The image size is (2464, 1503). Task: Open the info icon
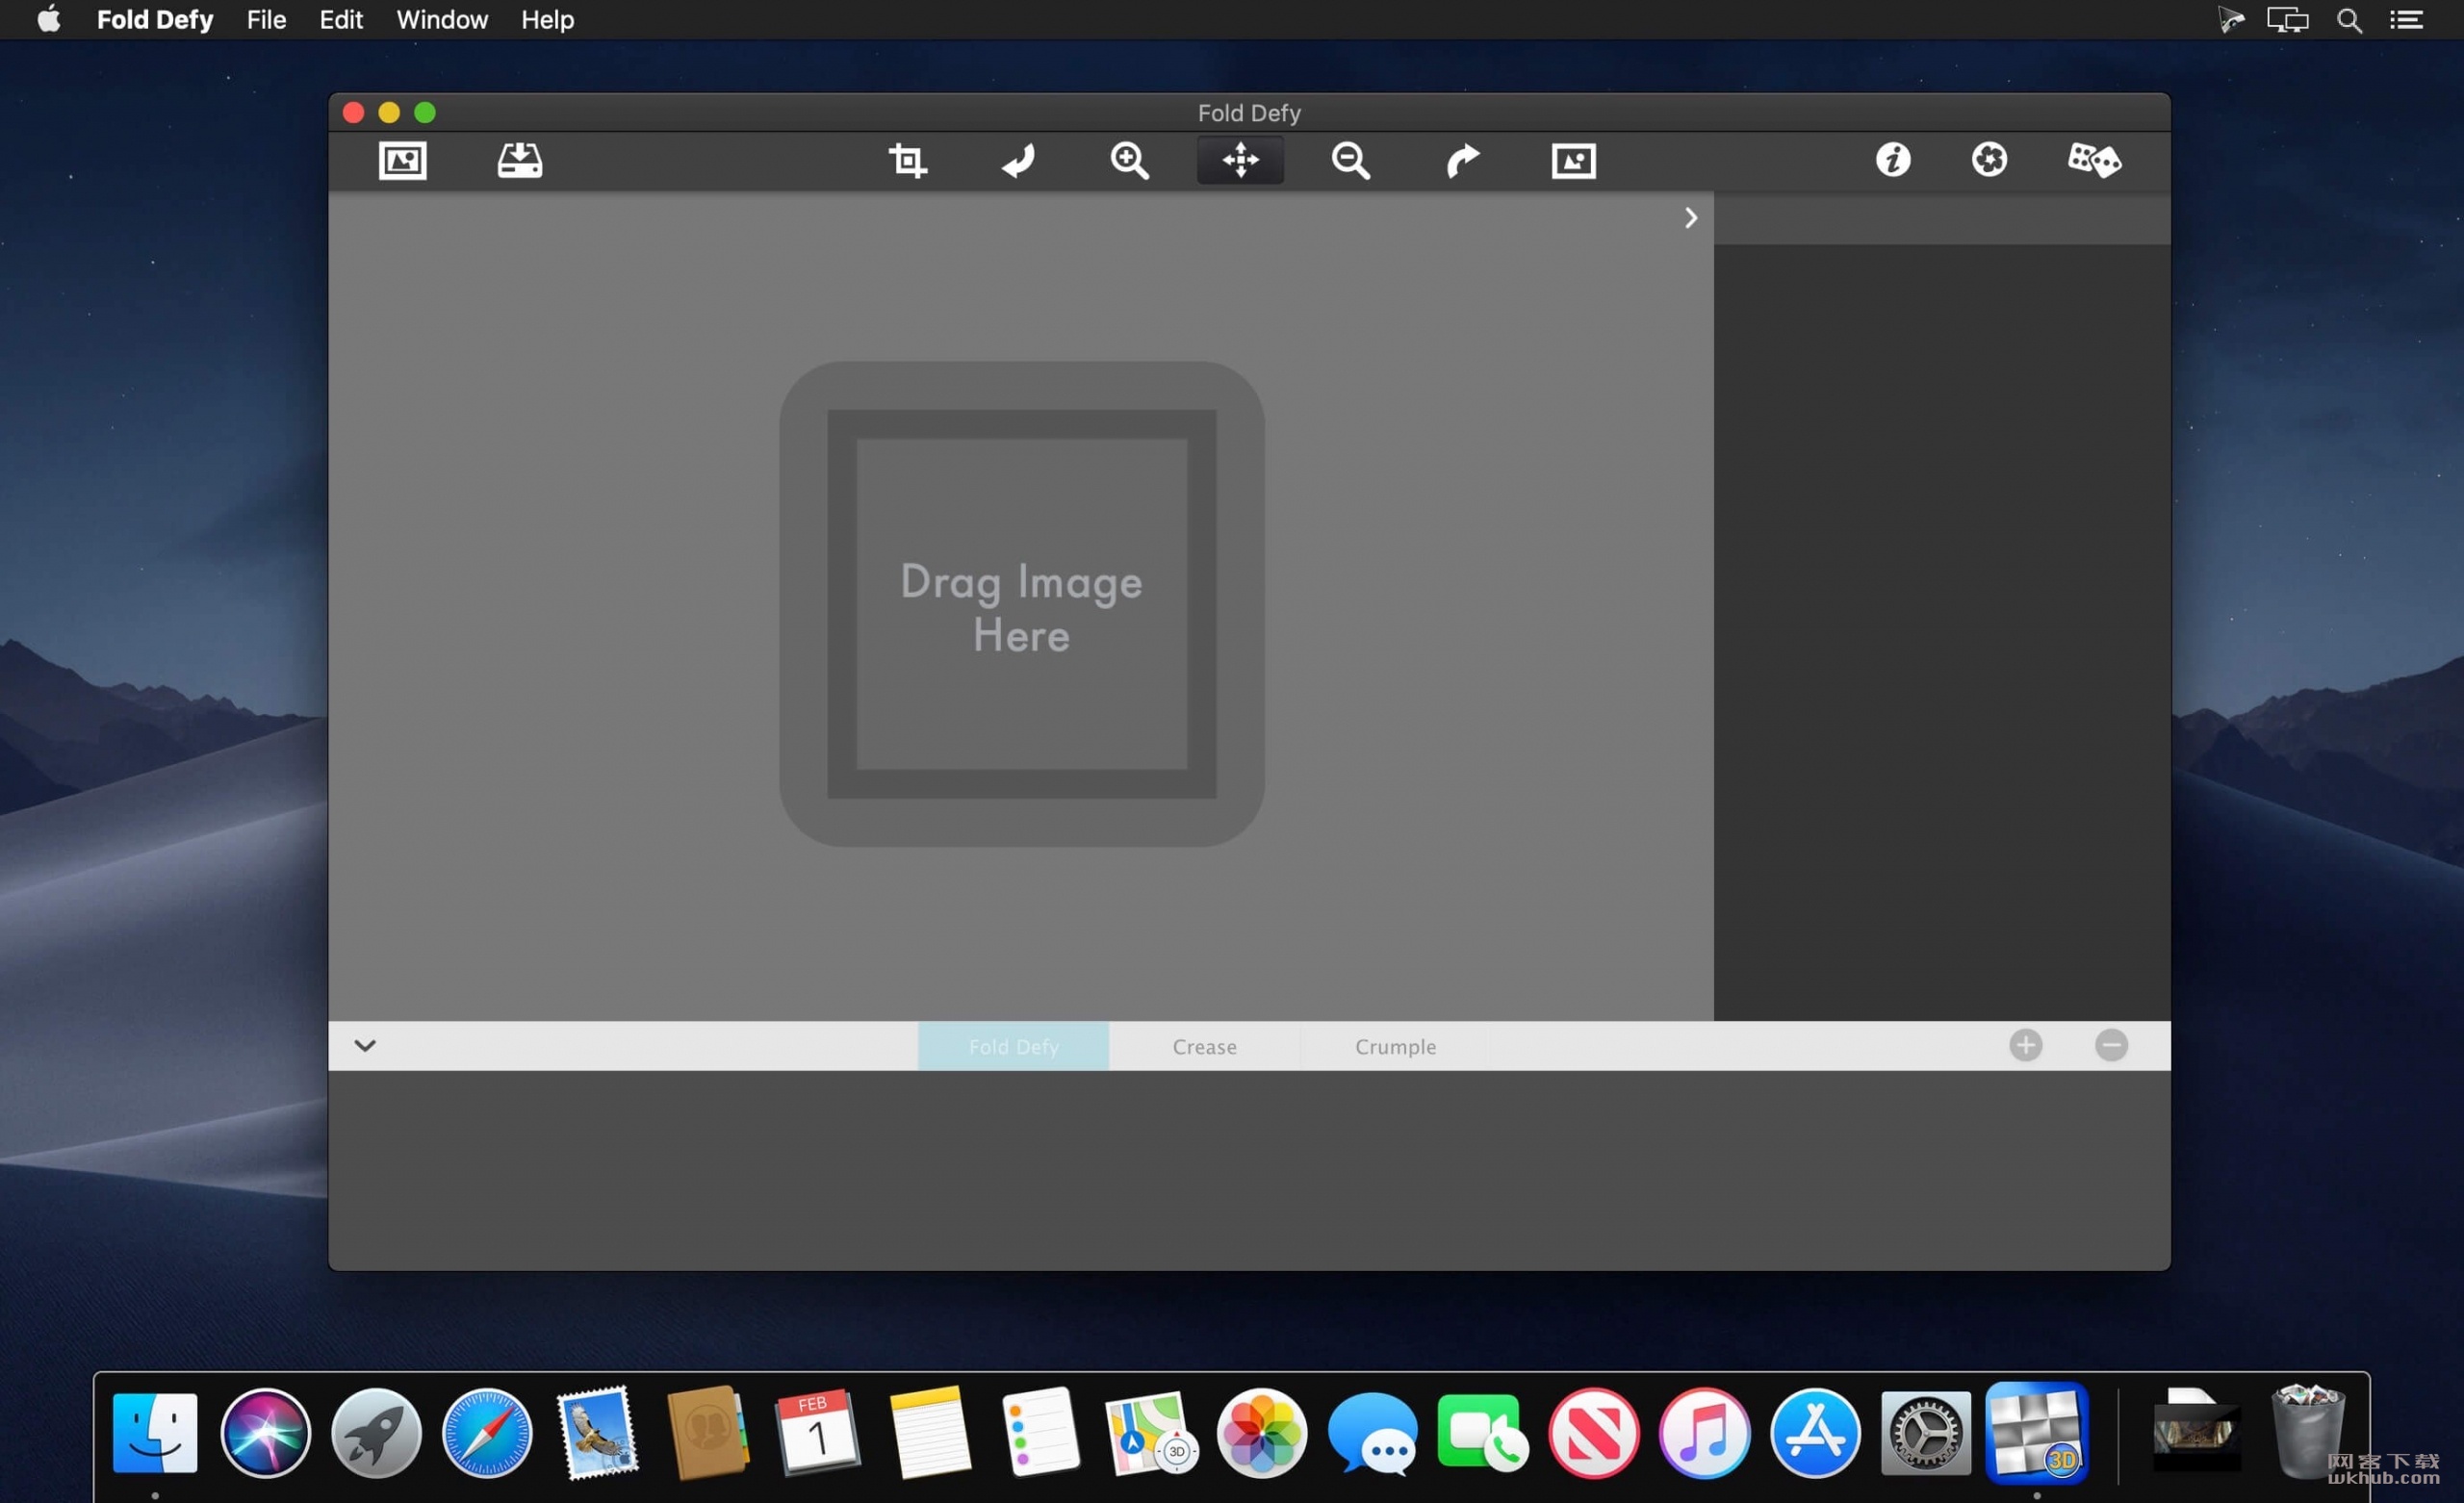click(x=1893, y=160)
